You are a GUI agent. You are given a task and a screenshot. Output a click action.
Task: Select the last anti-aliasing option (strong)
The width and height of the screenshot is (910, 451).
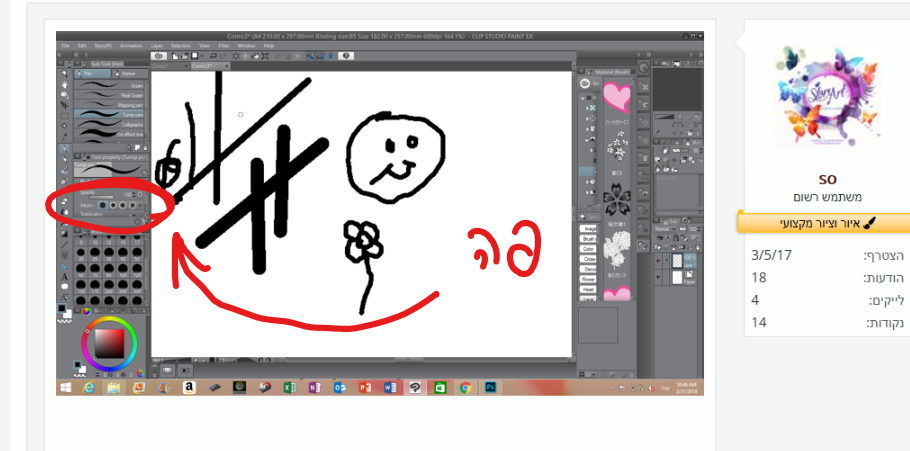pyautogui.click(x=132, y=205)
